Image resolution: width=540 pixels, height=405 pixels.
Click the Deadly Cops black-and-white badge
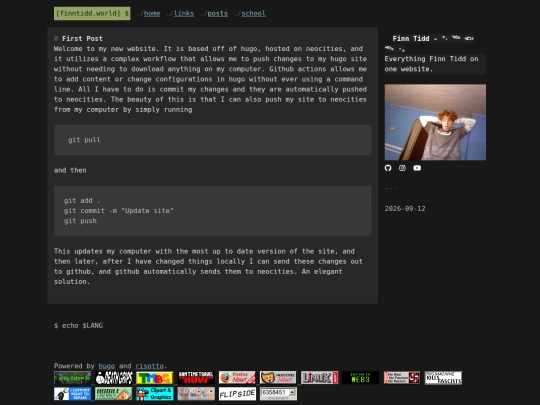tap(114, 378)
